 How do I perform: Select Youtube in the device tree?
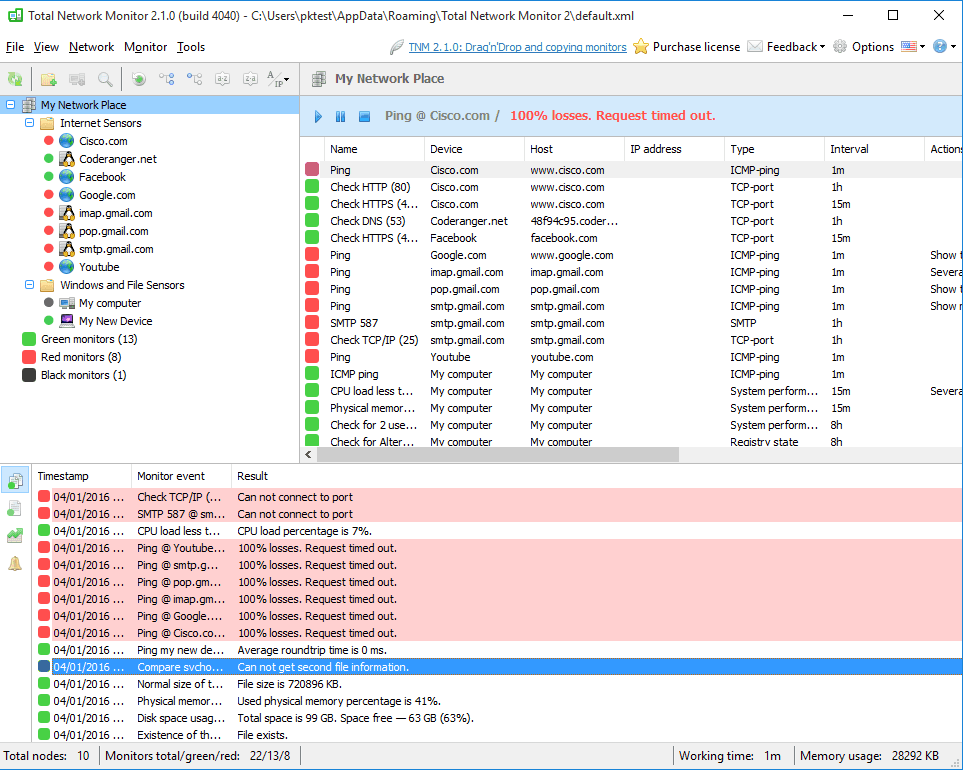pyautogui.click(x=99, y=267)
